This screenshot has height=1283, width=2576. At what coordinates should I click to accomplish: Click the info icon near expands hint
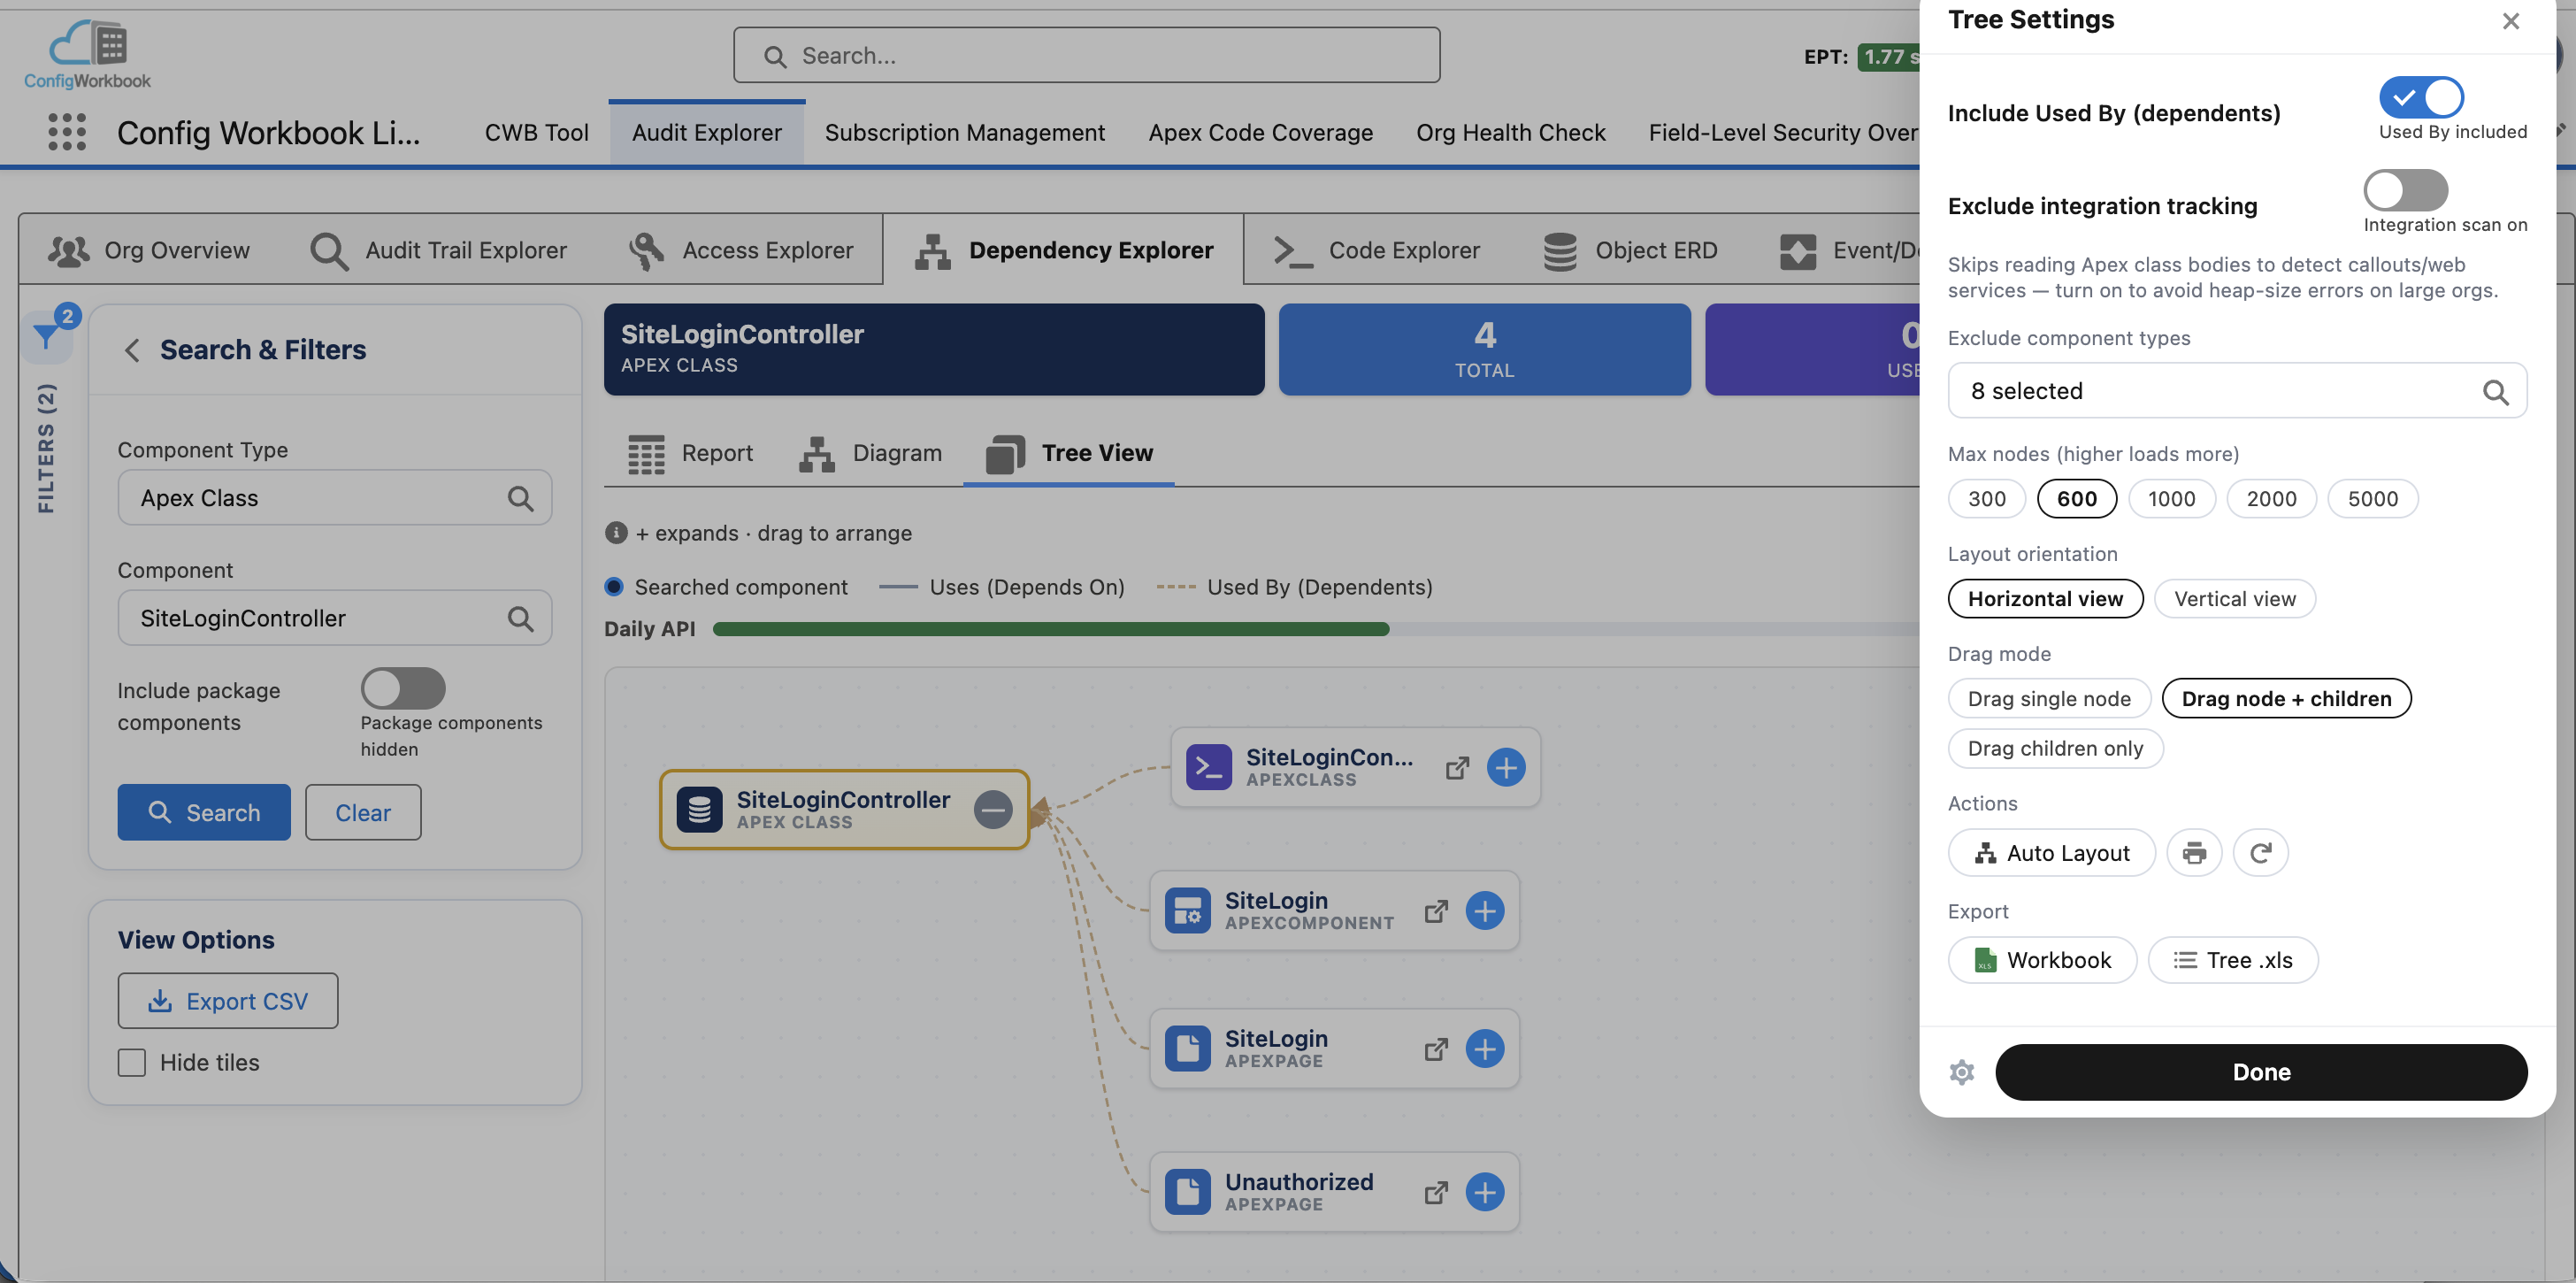(616, 533)
